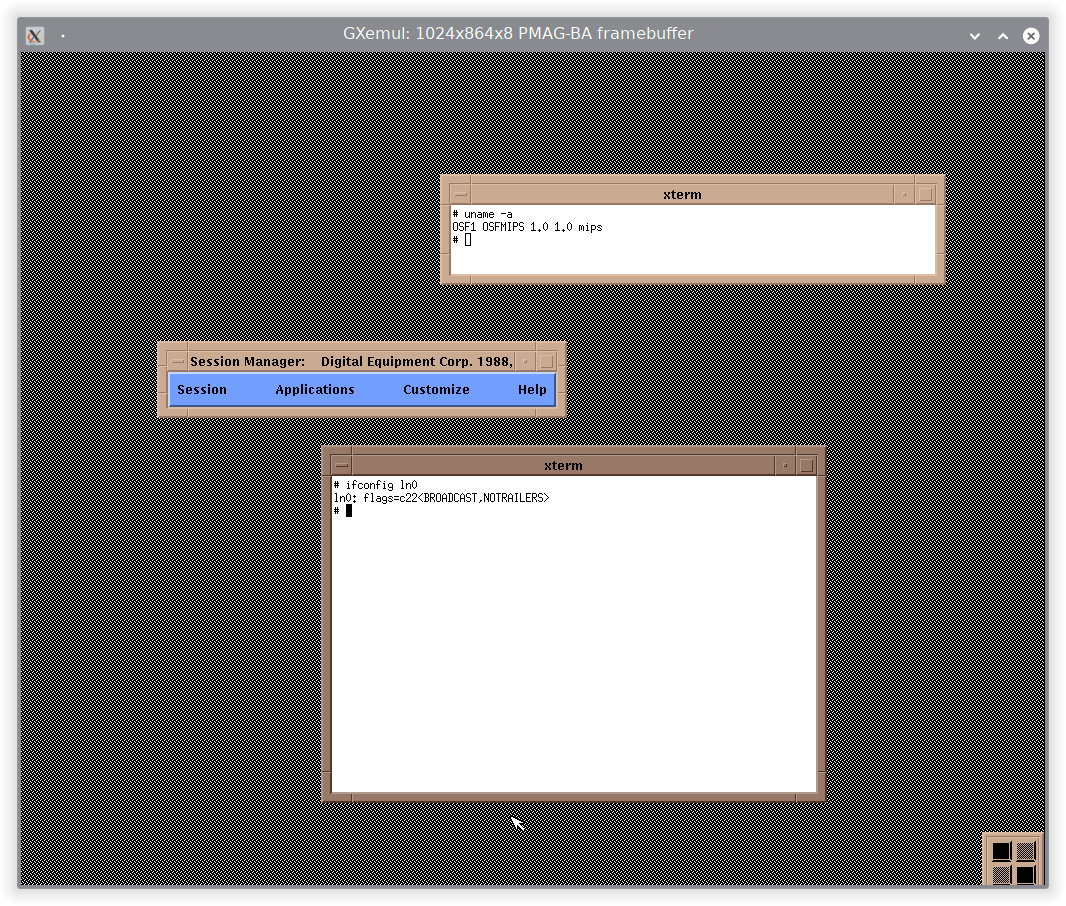Open the Customize menu in Session Manager
The height and width of the screenshot is (906, 1066).
(x=436, y=389)
